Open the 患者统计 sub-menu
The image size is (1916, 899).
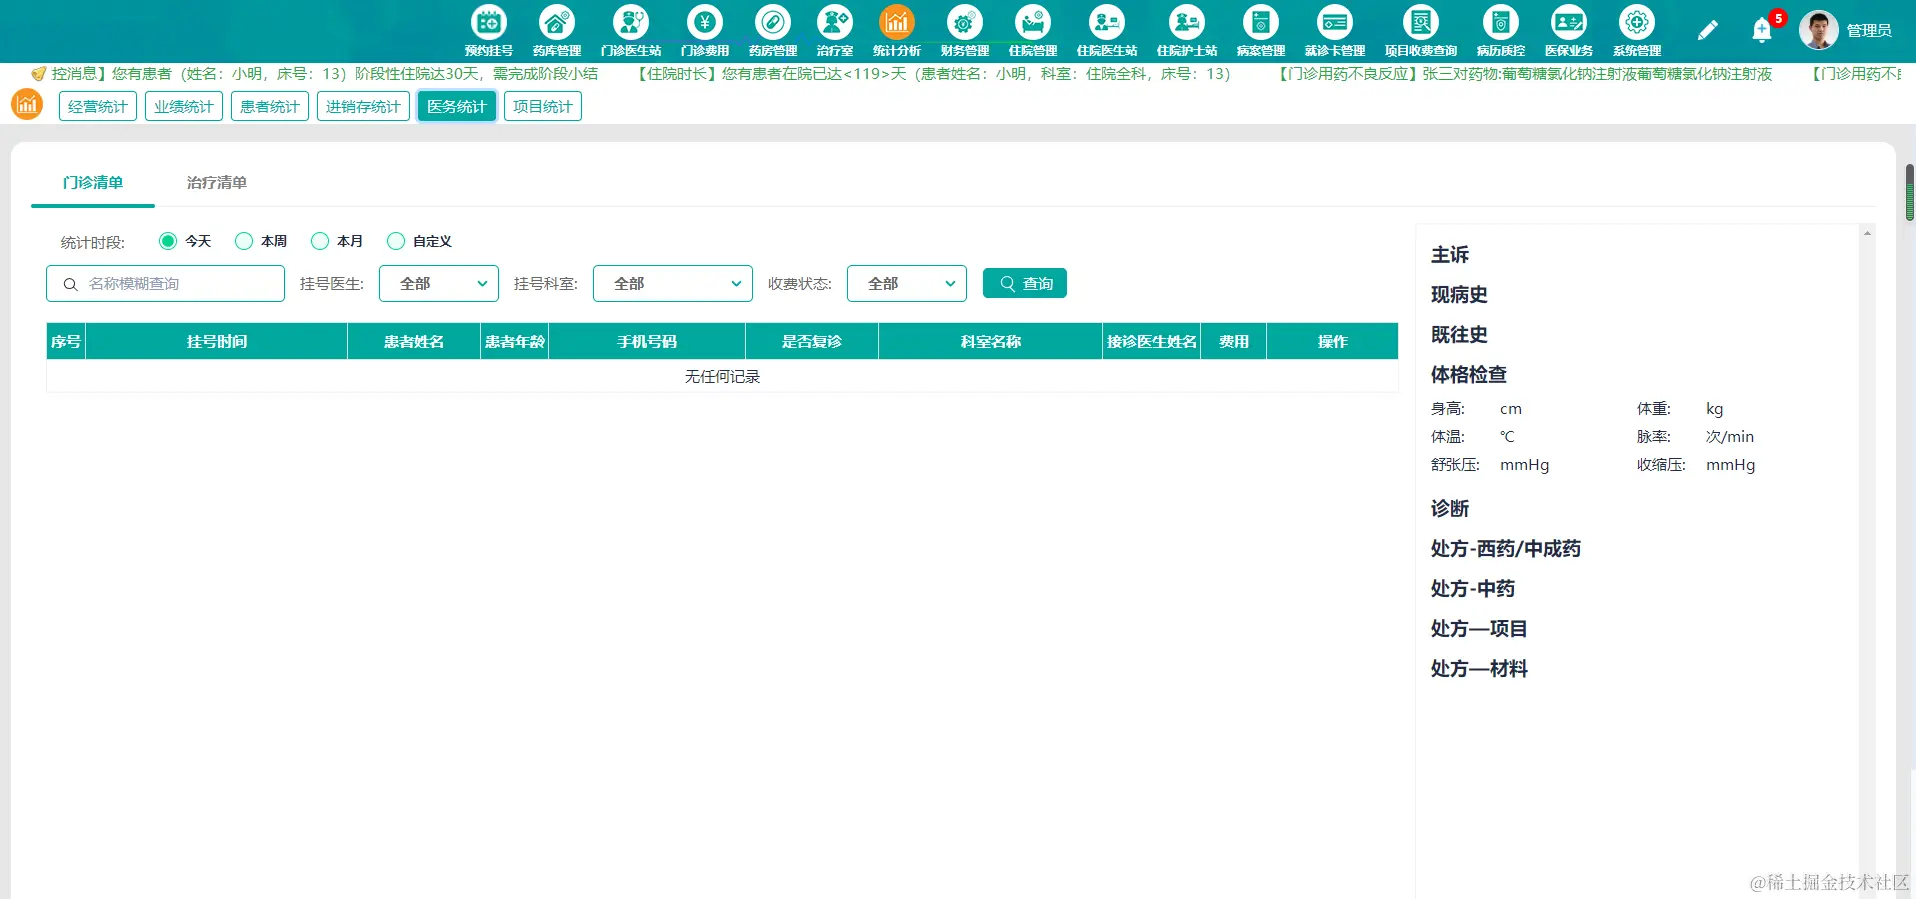270,106
